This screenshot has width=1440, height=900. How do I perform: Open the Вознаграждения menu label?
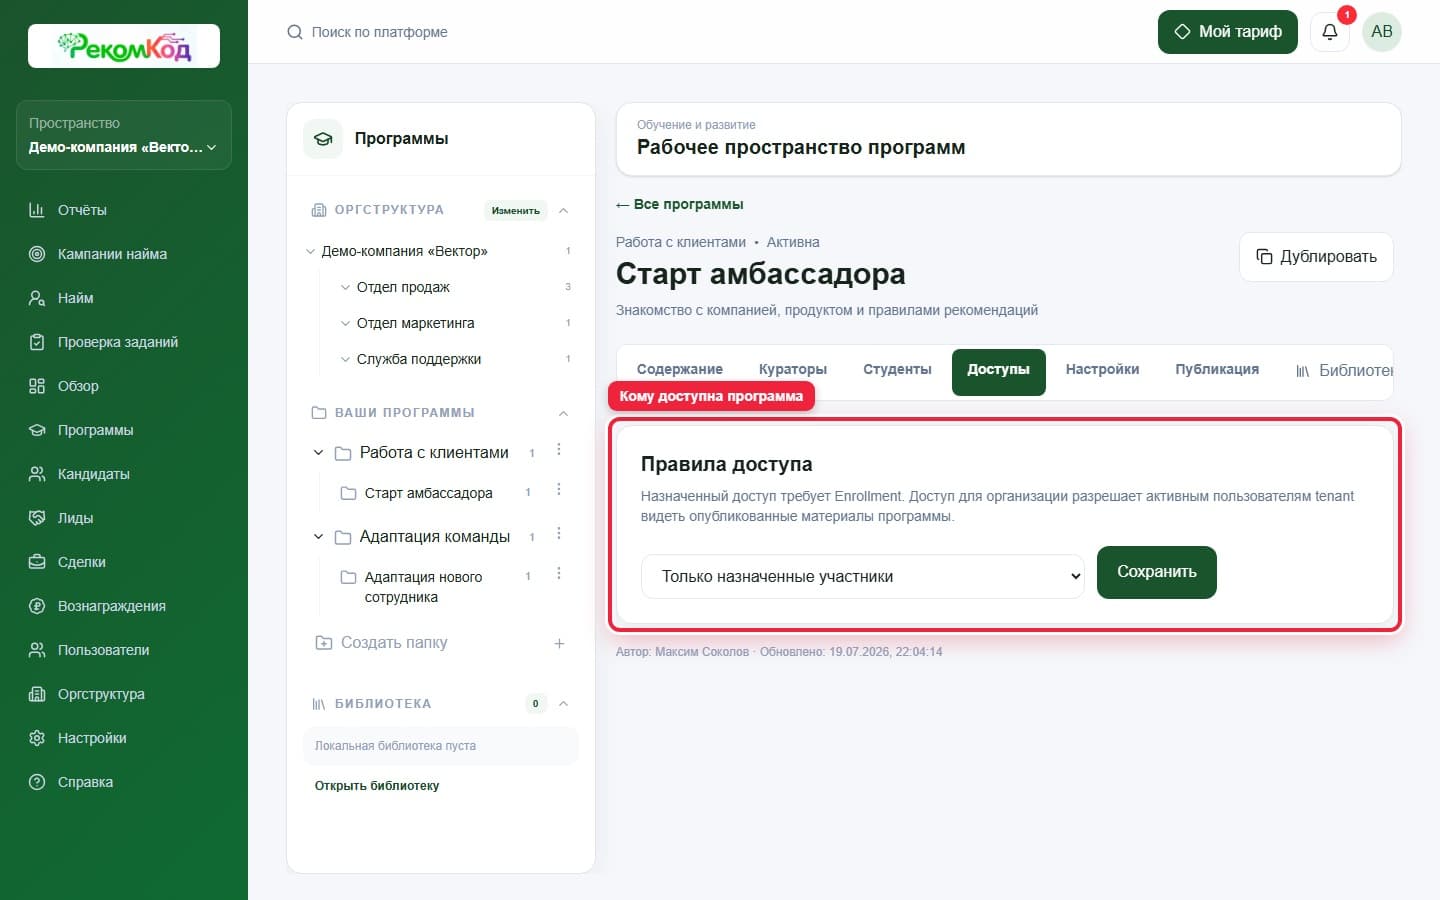112,606
